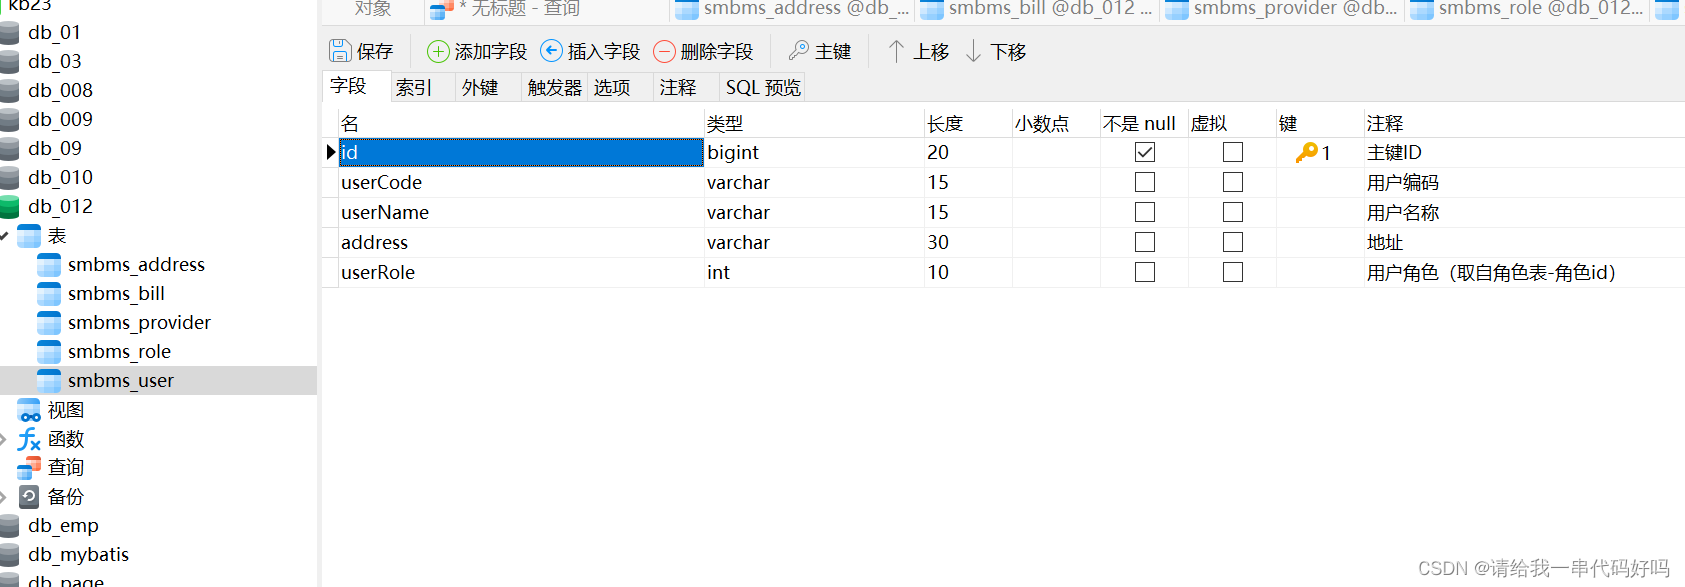Click the 注释 (Comment) column header
This screenshot has height=587, width=1685.
[1525, 124]
